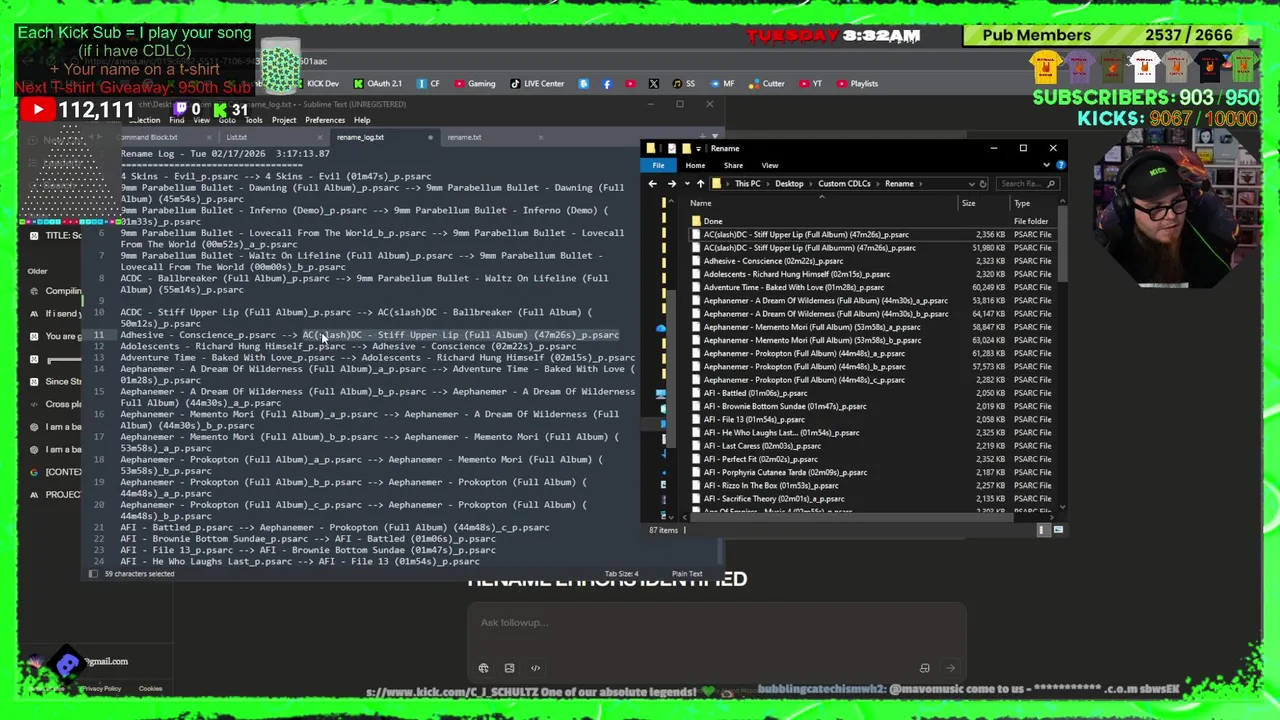Switch Explorer to details view
Image resolution: width=1280 pixels, height=720 pixels.
pos(1043,530)
